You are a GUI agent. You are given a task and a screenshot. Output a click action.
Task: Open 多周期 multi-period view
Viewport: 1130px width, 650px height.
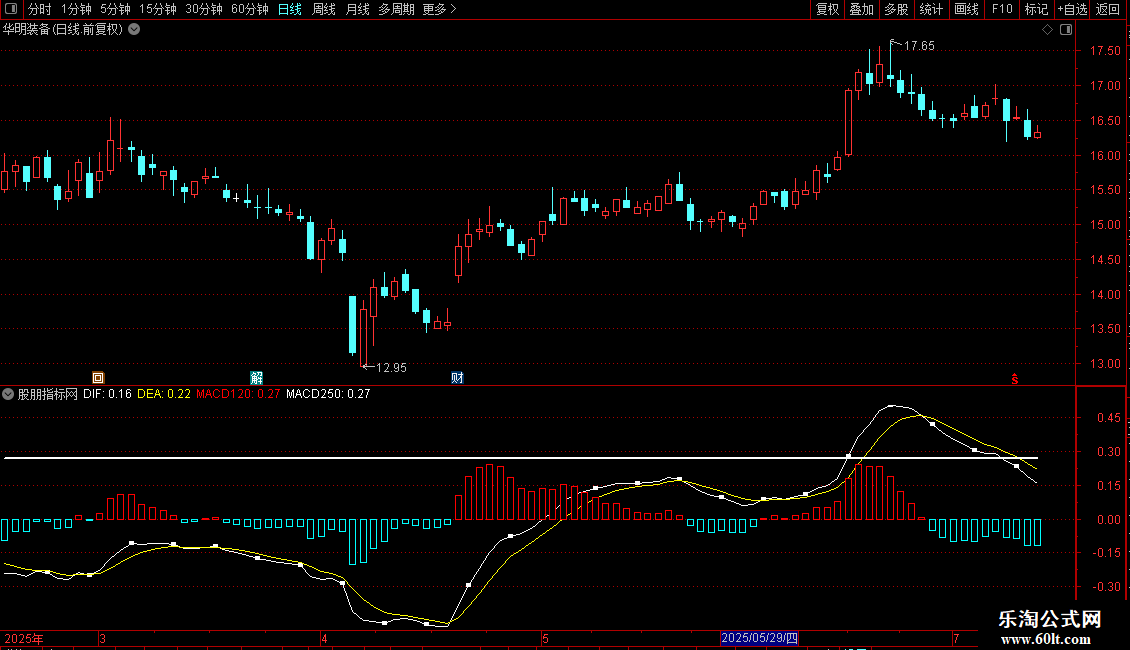[396, 9]
